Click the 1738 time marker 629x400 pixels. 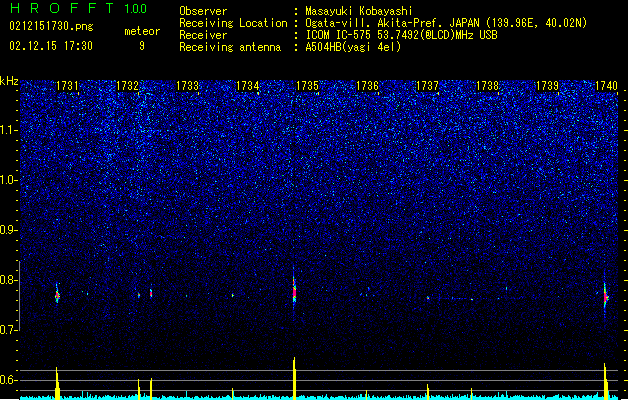click(487, 86)
